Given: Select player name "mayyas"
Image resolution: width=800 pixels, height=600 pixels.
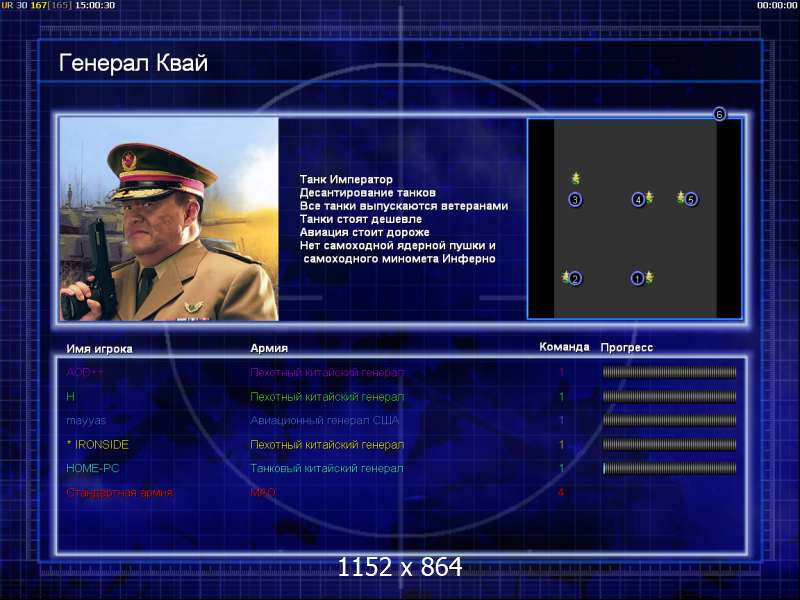Looking at the screenshot, I should (x=86, y=421).
